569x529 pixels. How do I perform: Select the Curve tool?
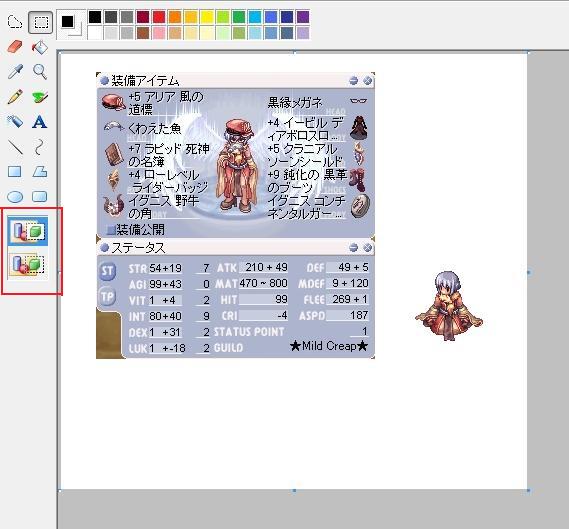point(40,147)
